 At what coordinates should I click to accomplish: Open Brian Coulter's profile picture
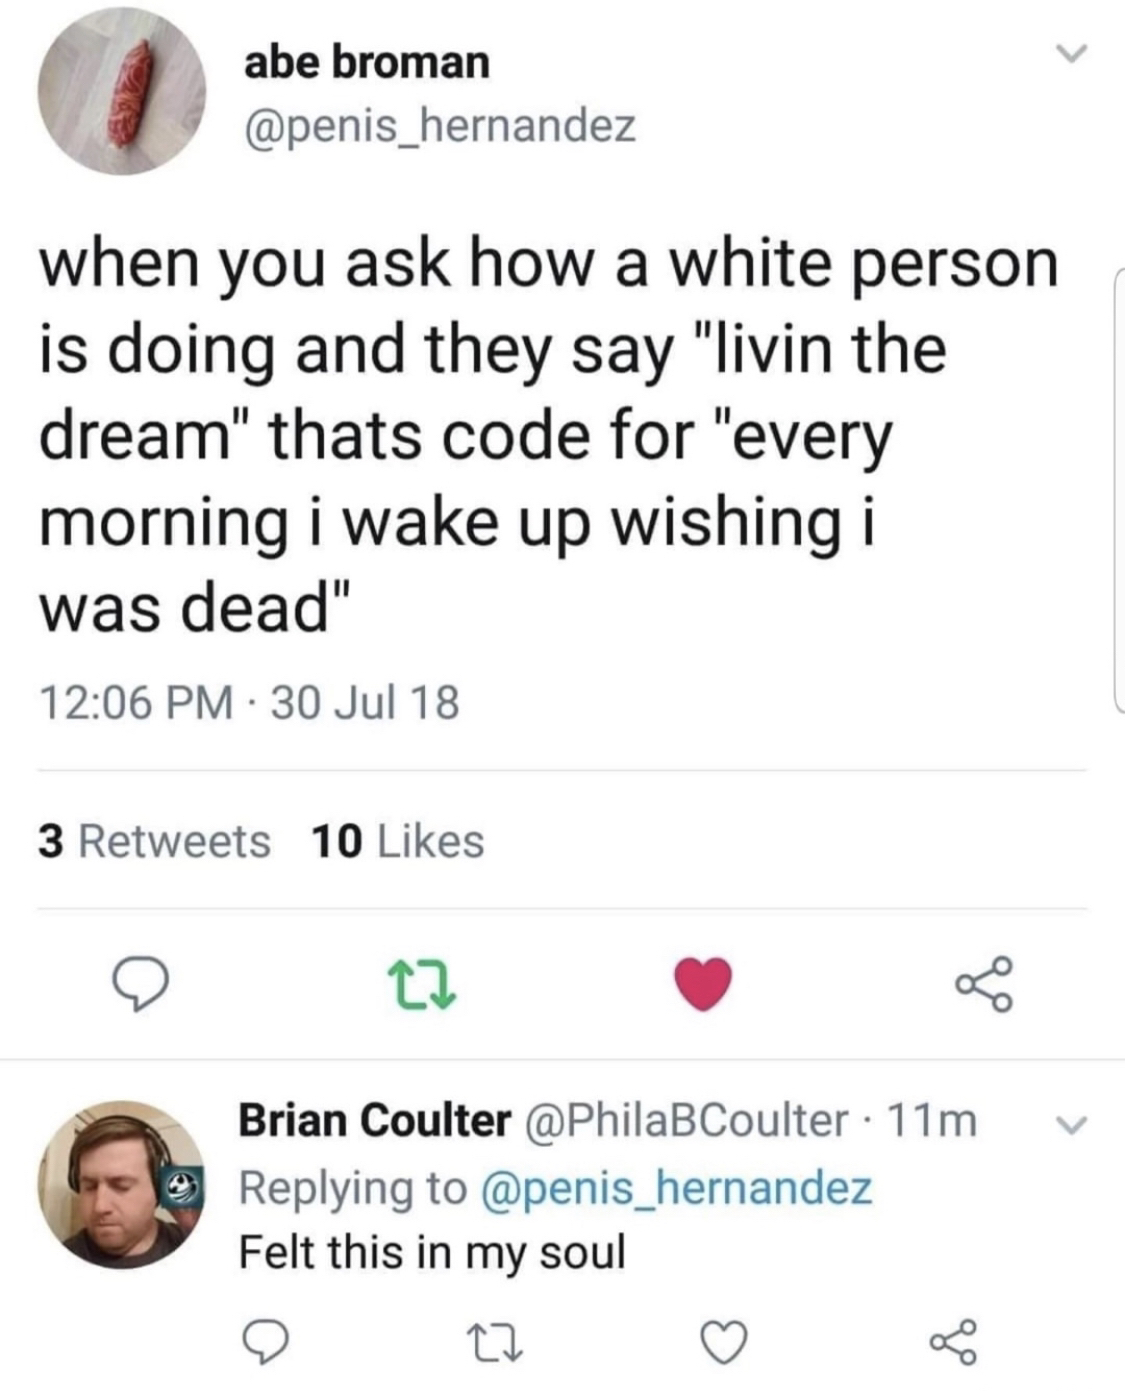(x=122, y=1185)
